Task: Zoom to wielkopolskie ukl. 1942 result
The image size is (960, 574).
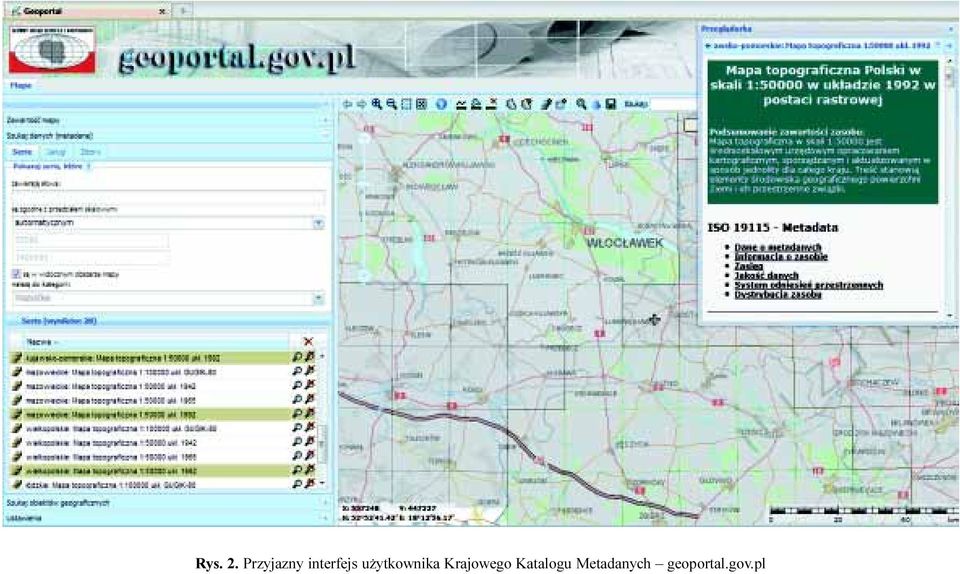Action: 297,442
